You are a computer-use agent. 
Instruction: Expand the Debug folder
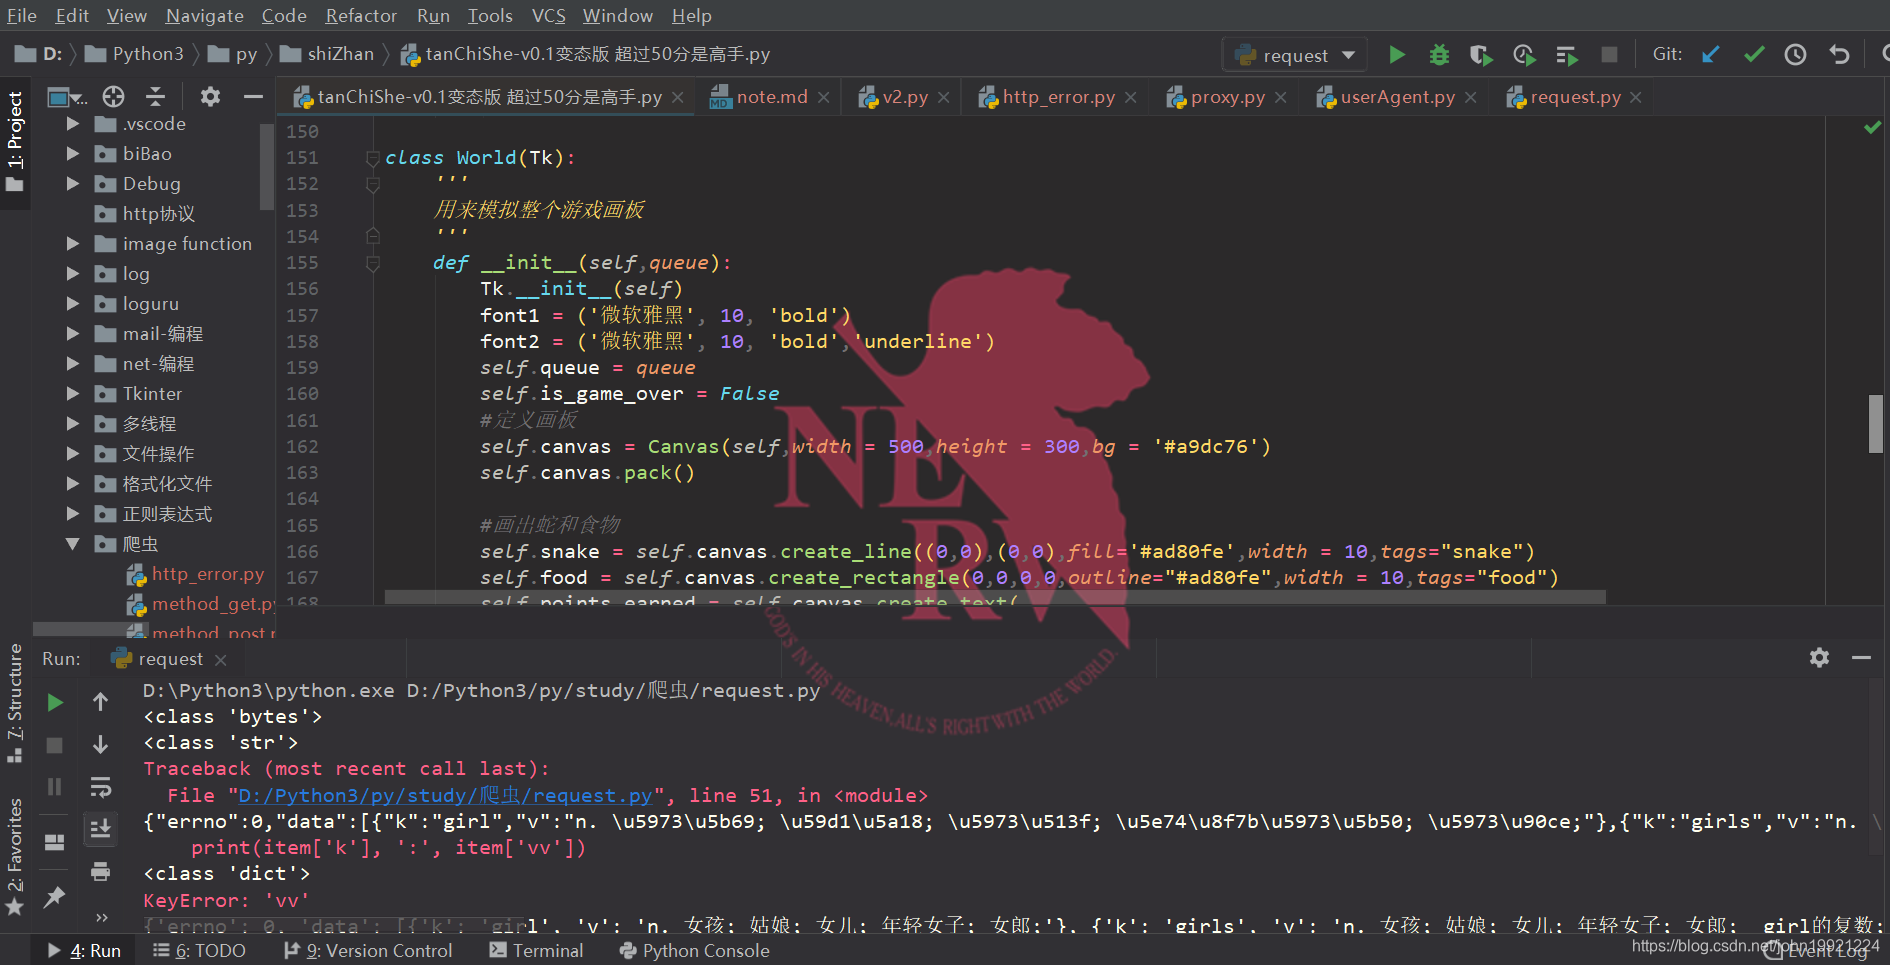pos(72,184)
